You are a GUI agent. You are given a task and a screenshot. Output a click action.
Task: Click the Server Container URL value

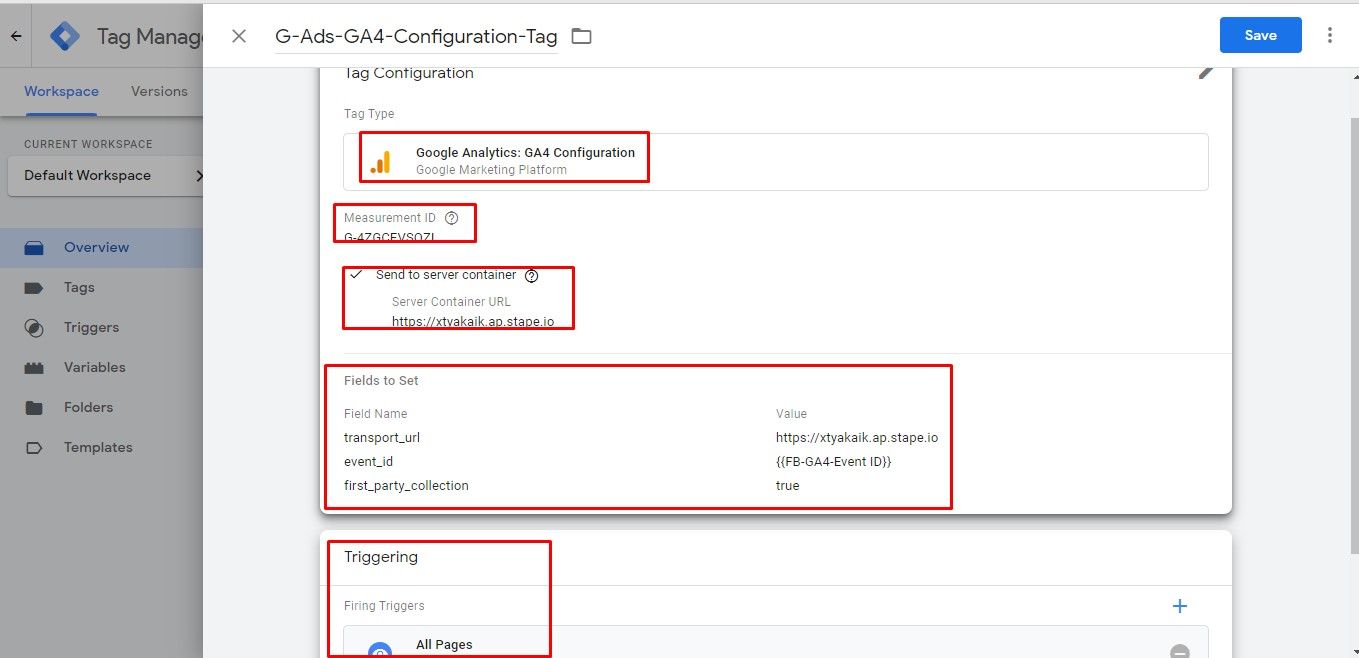point(473,322)
